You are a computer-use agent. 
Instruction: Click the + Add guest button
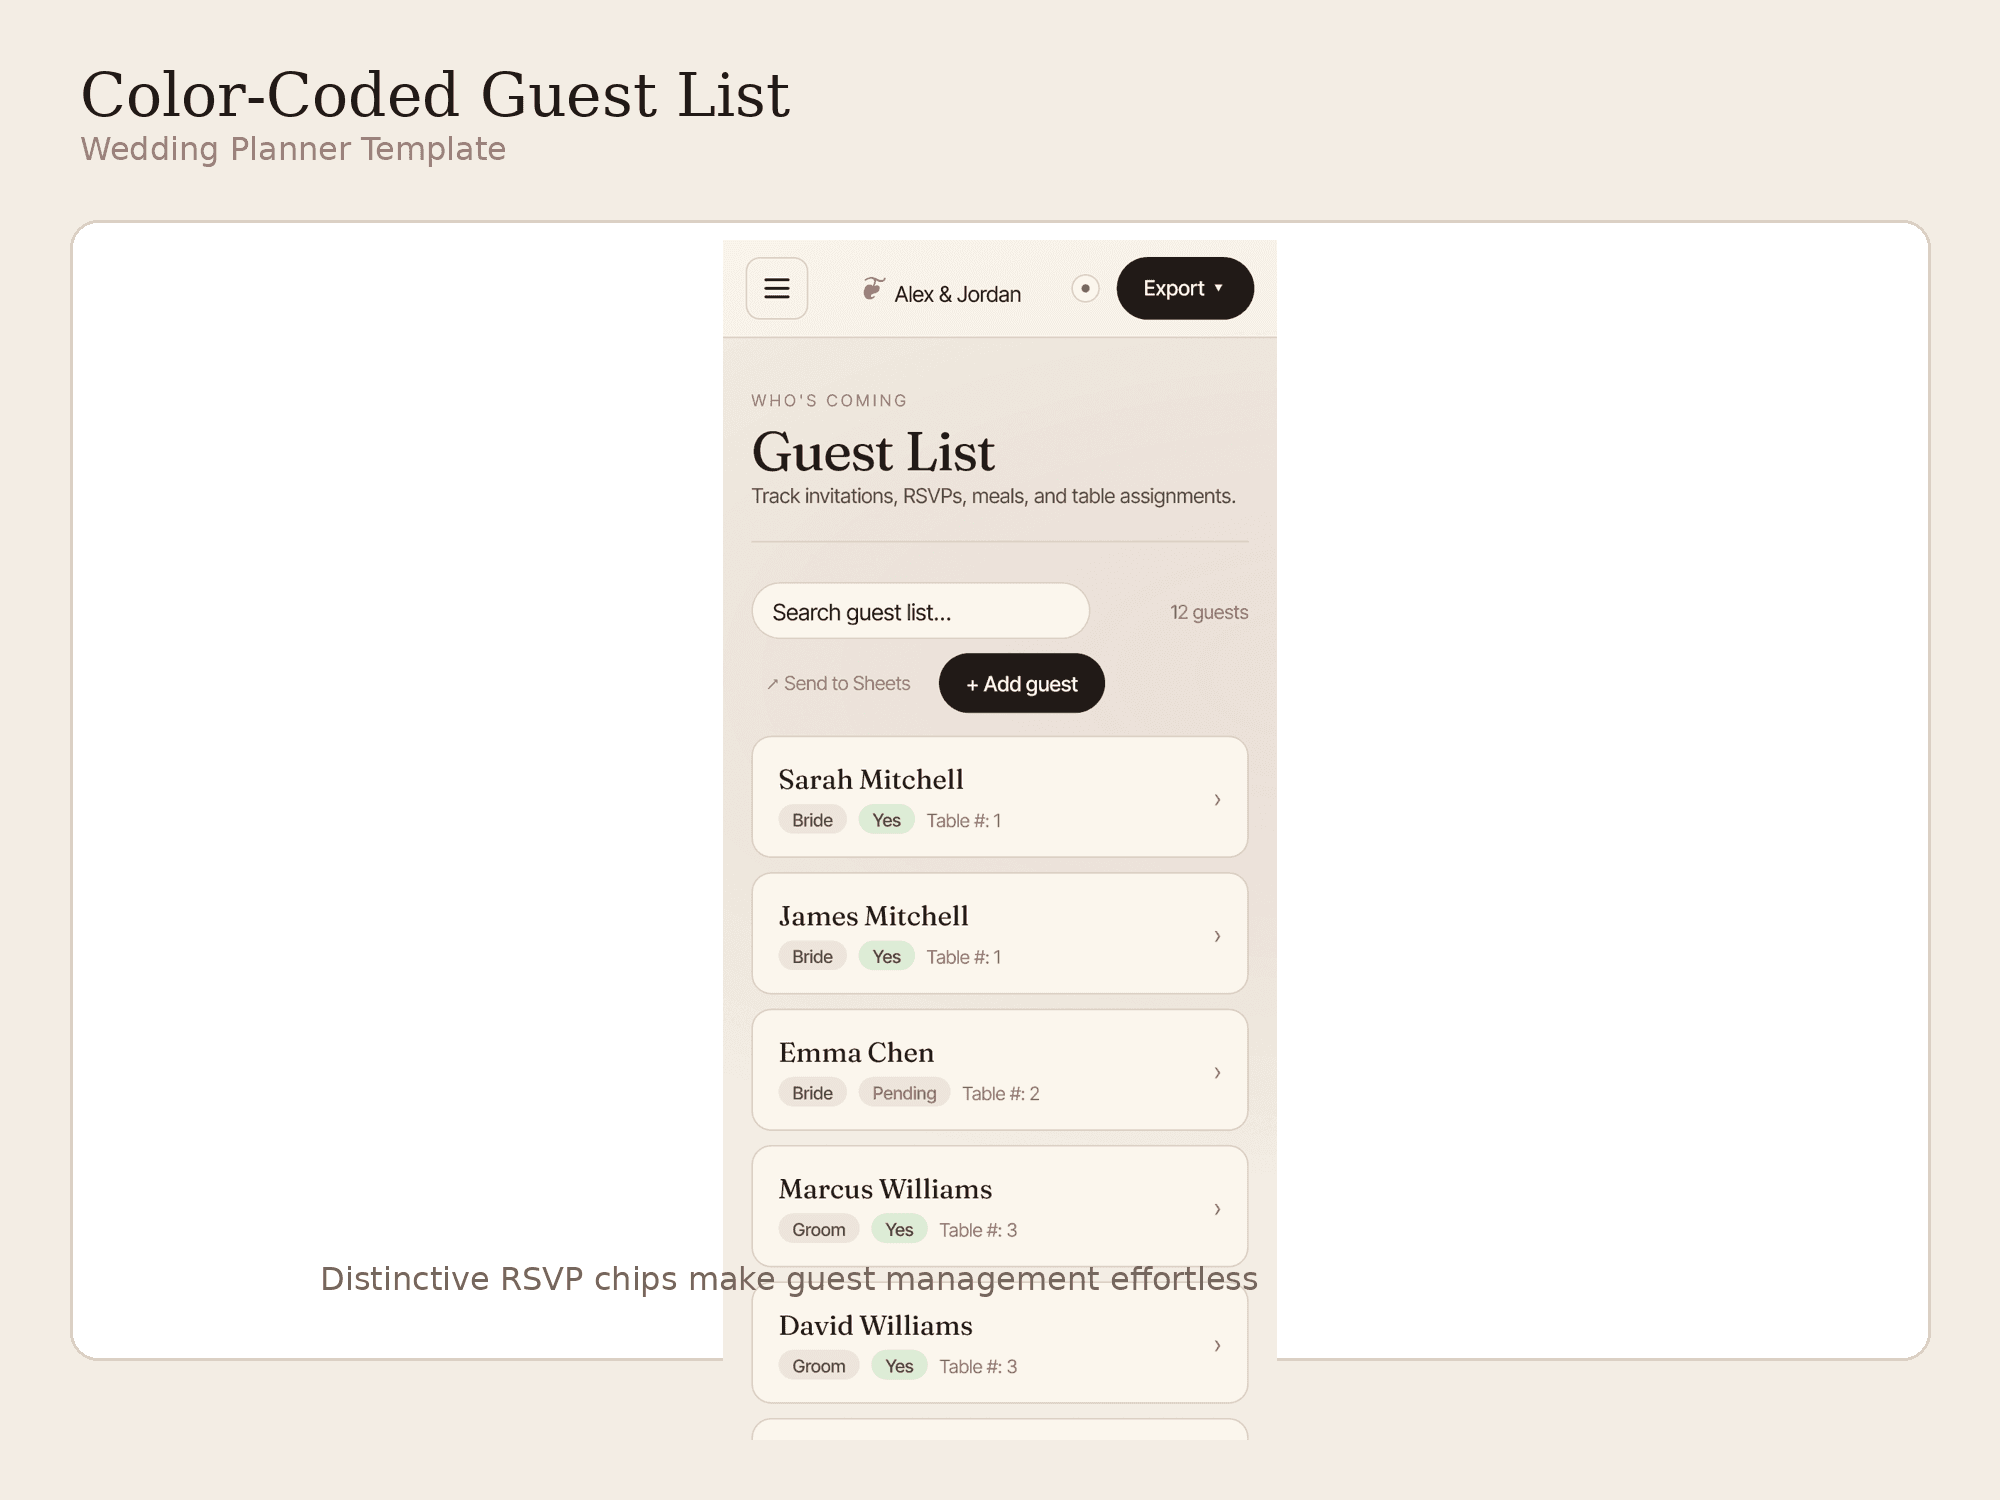pyautogui.click(x=1022, y=684)
